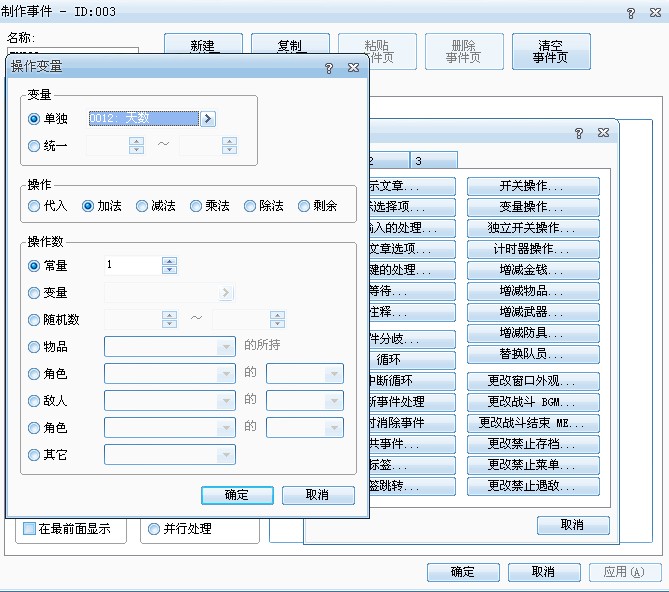The height and width of the screenshot is (592, 669).
Task: Cancel the 制作事件 window at the bottom
Action: (544, 572)
